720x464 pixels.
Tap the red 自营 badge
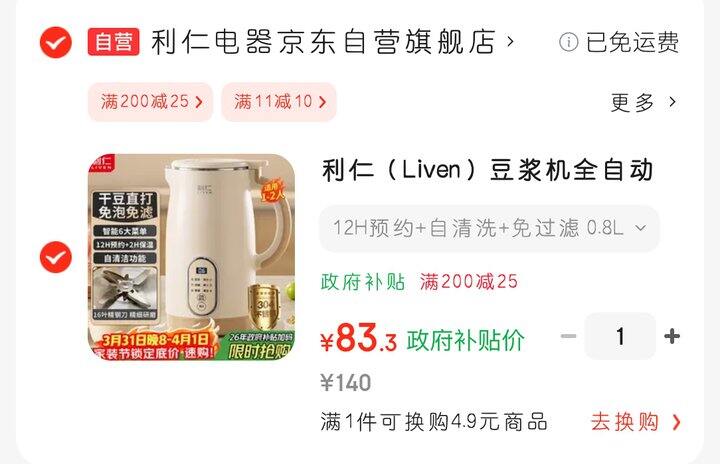(x=113, y=42)
